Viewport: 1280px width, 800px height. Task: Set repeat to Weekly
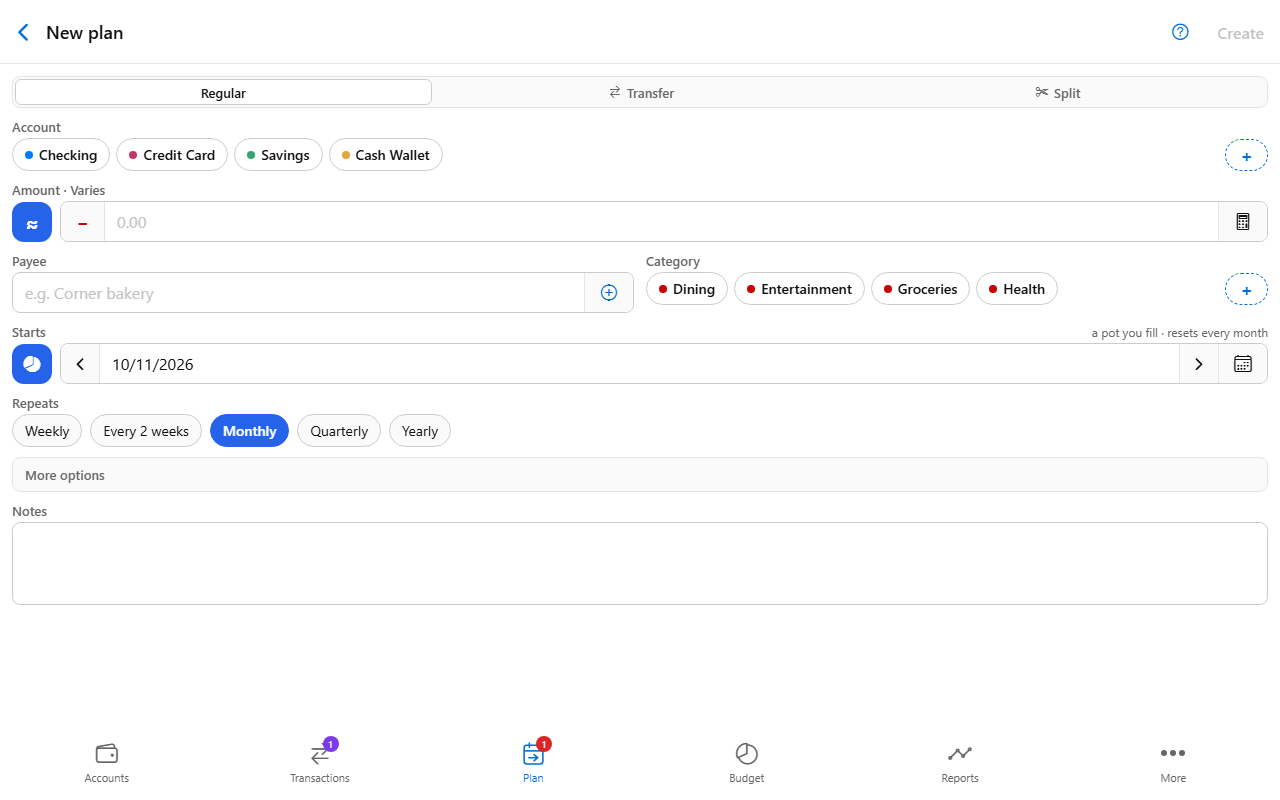(47, 431)
